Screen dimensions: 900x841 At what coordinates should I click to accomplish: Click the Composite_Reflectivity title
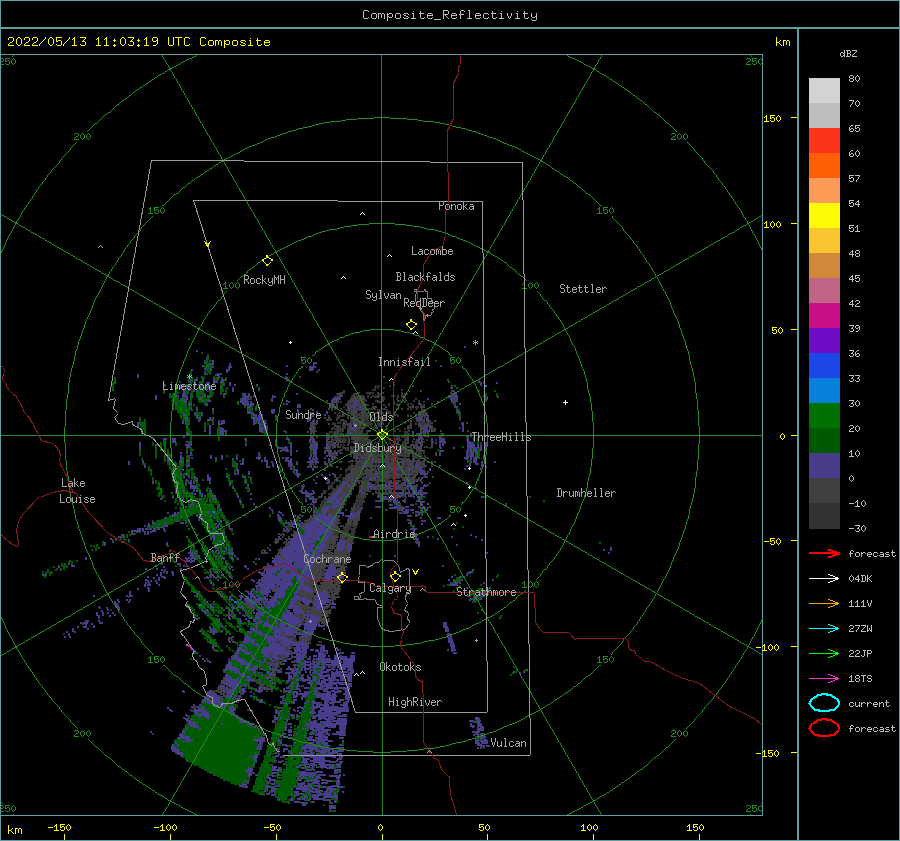[449, 15]
